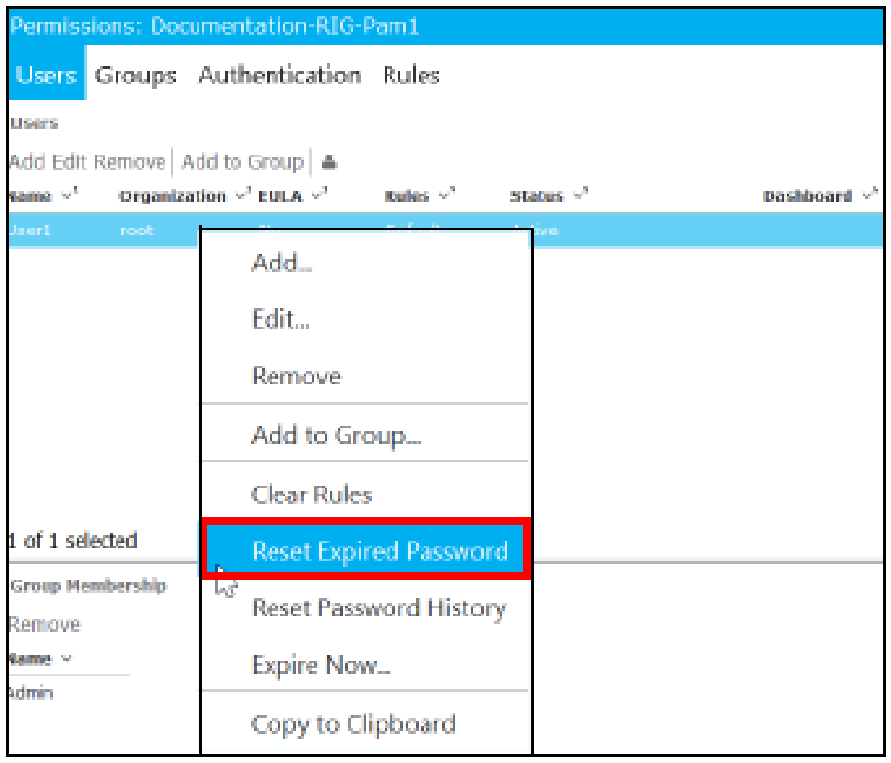The height and width of the screenshot is (763, 891).
Task: Click Remove under Group Membership
Action: coord(45,624)
